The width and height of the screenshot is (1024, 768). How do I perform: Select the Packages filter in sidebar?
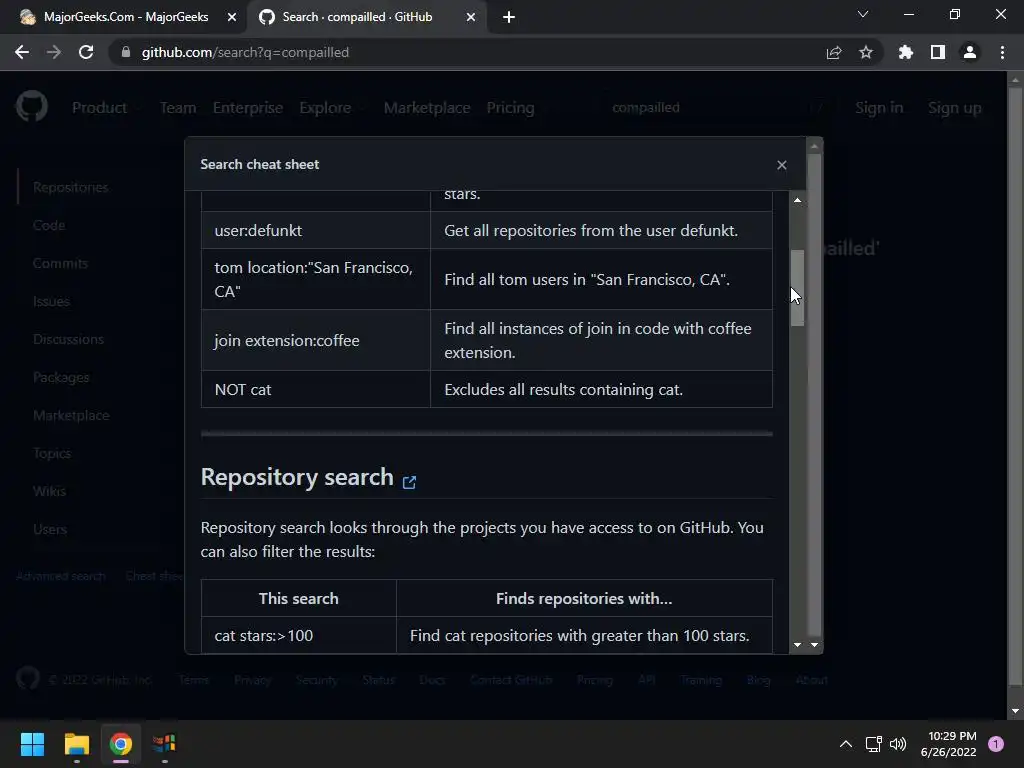(61, 377)
